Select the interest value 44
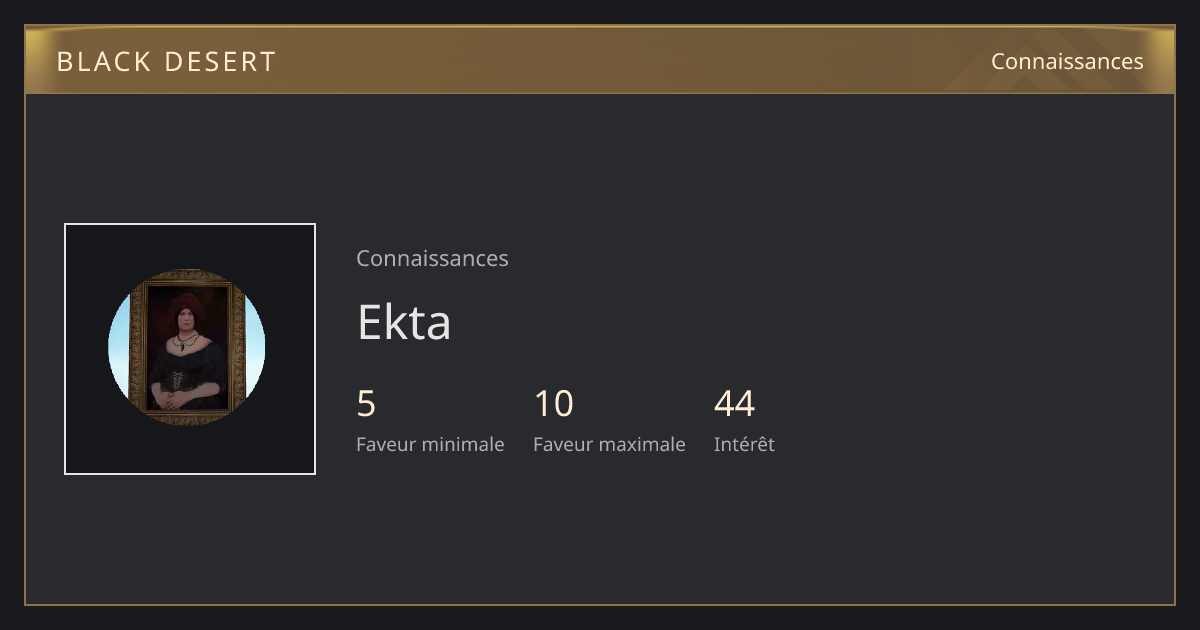 point(734,404)
